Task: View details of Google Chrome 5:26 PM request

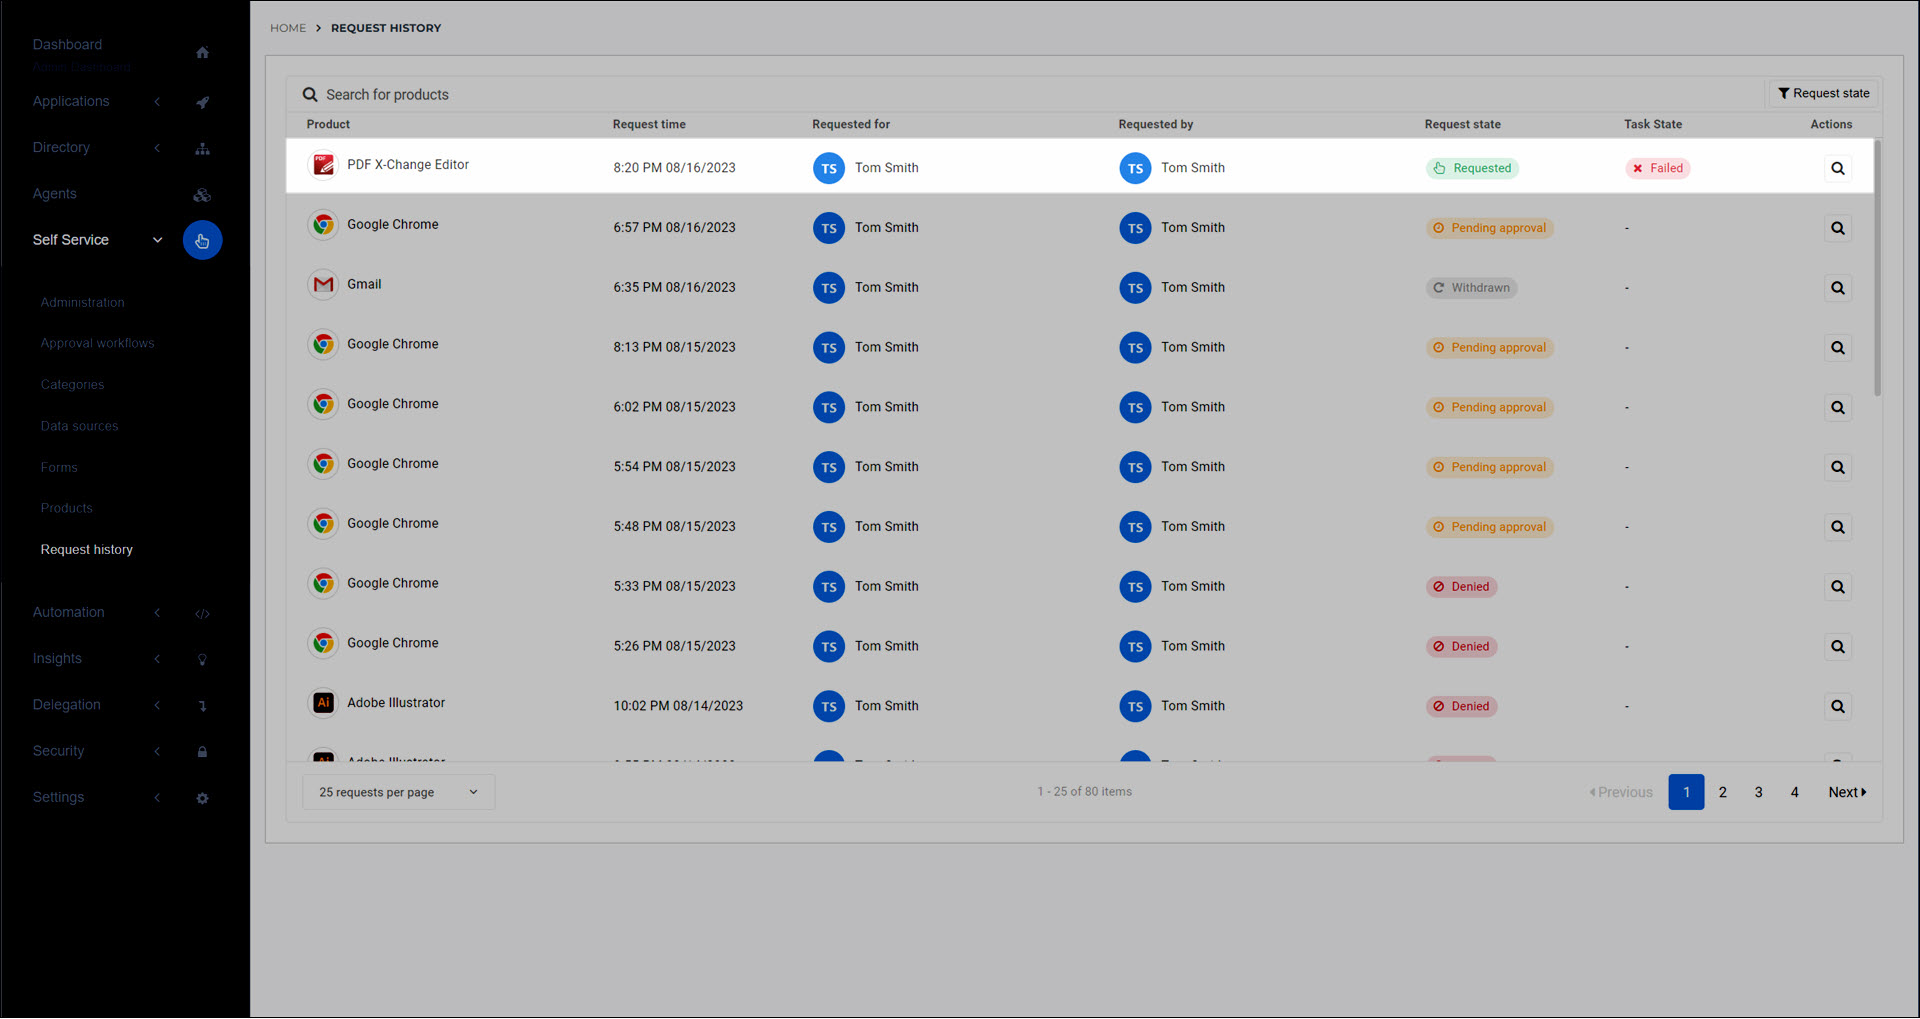Action: click(x=1837, y=647)
